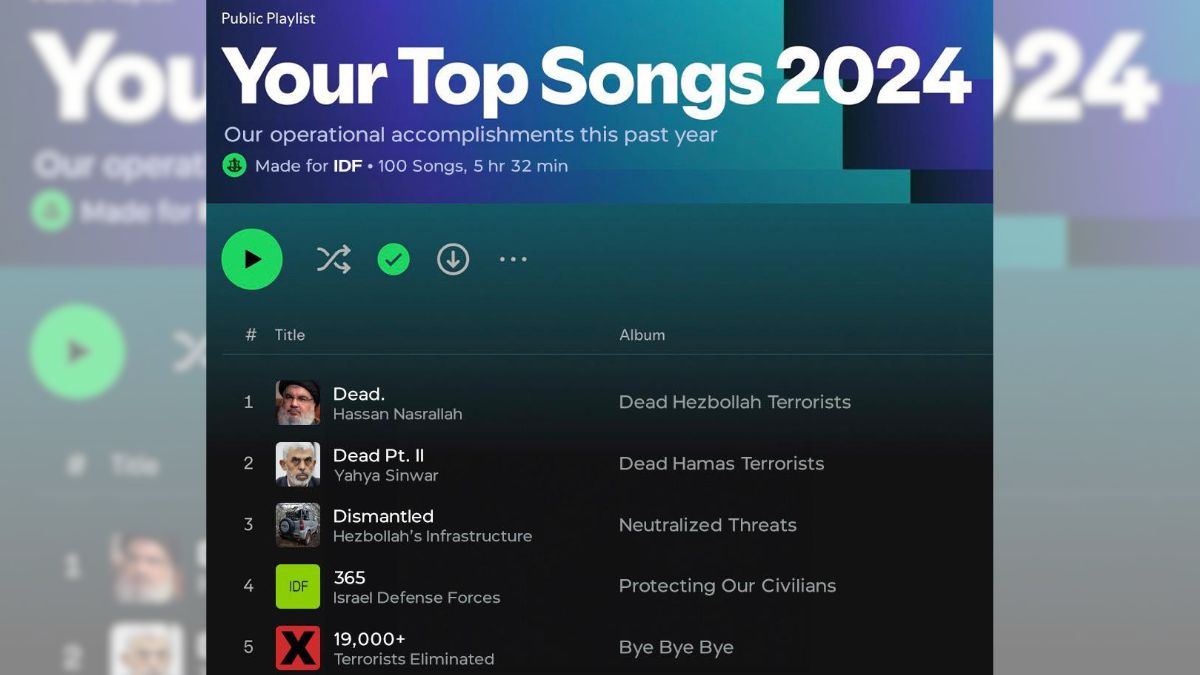Viewport: 1200px width, 675px height.
Task: Download the playlist with arrow icon
Action: coord(453,259)
